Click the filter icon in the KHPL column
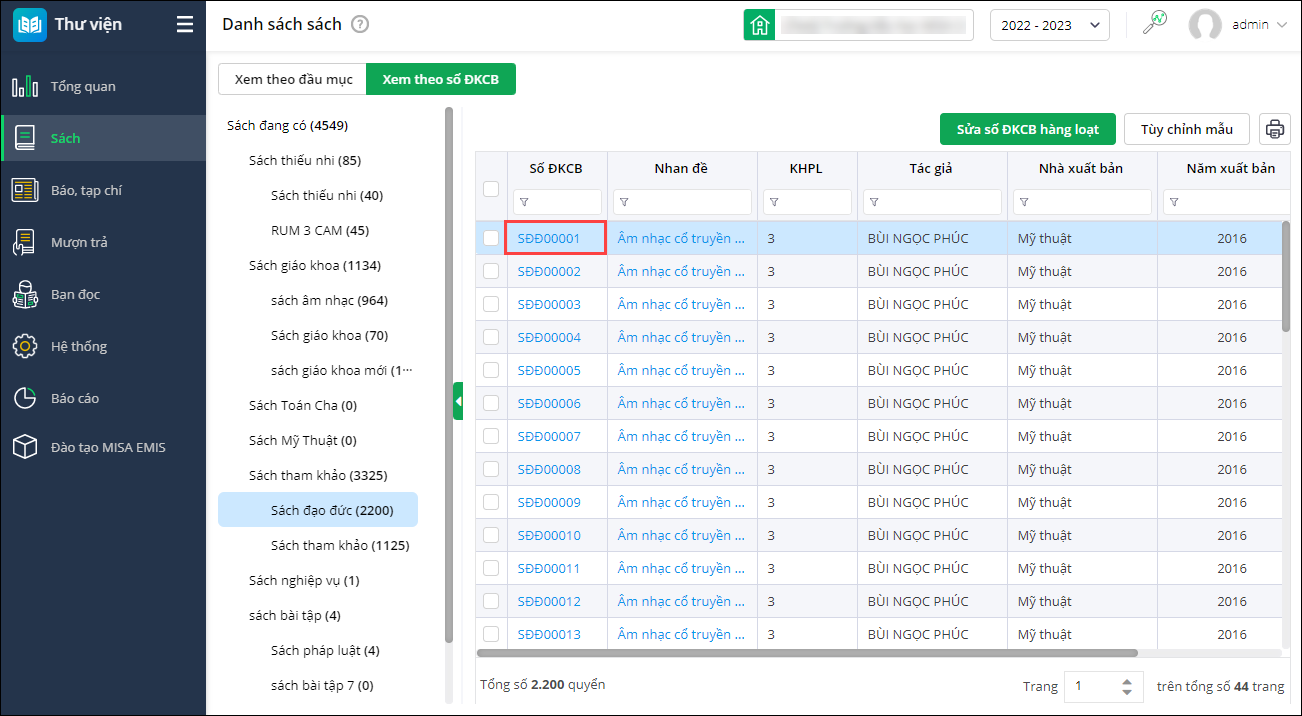The width and height of the screenshot is (1302, 716). (x=774, y=203)
